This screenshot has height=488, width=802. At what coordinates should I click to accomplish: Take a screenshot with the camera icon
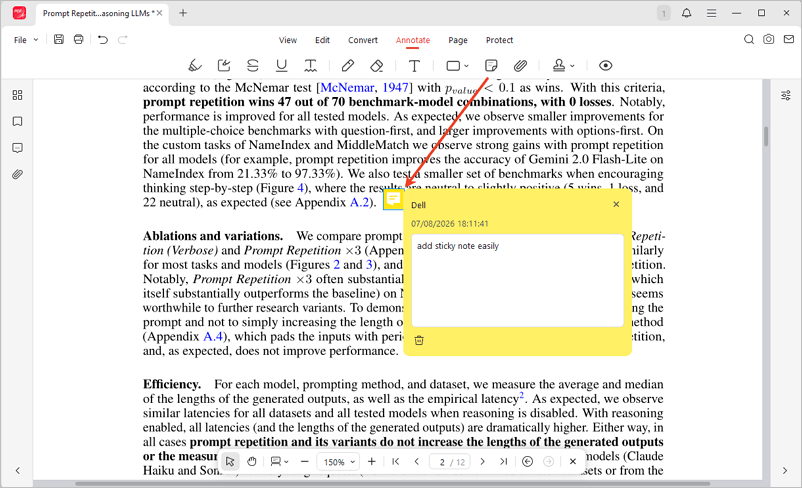click(769, 39)
